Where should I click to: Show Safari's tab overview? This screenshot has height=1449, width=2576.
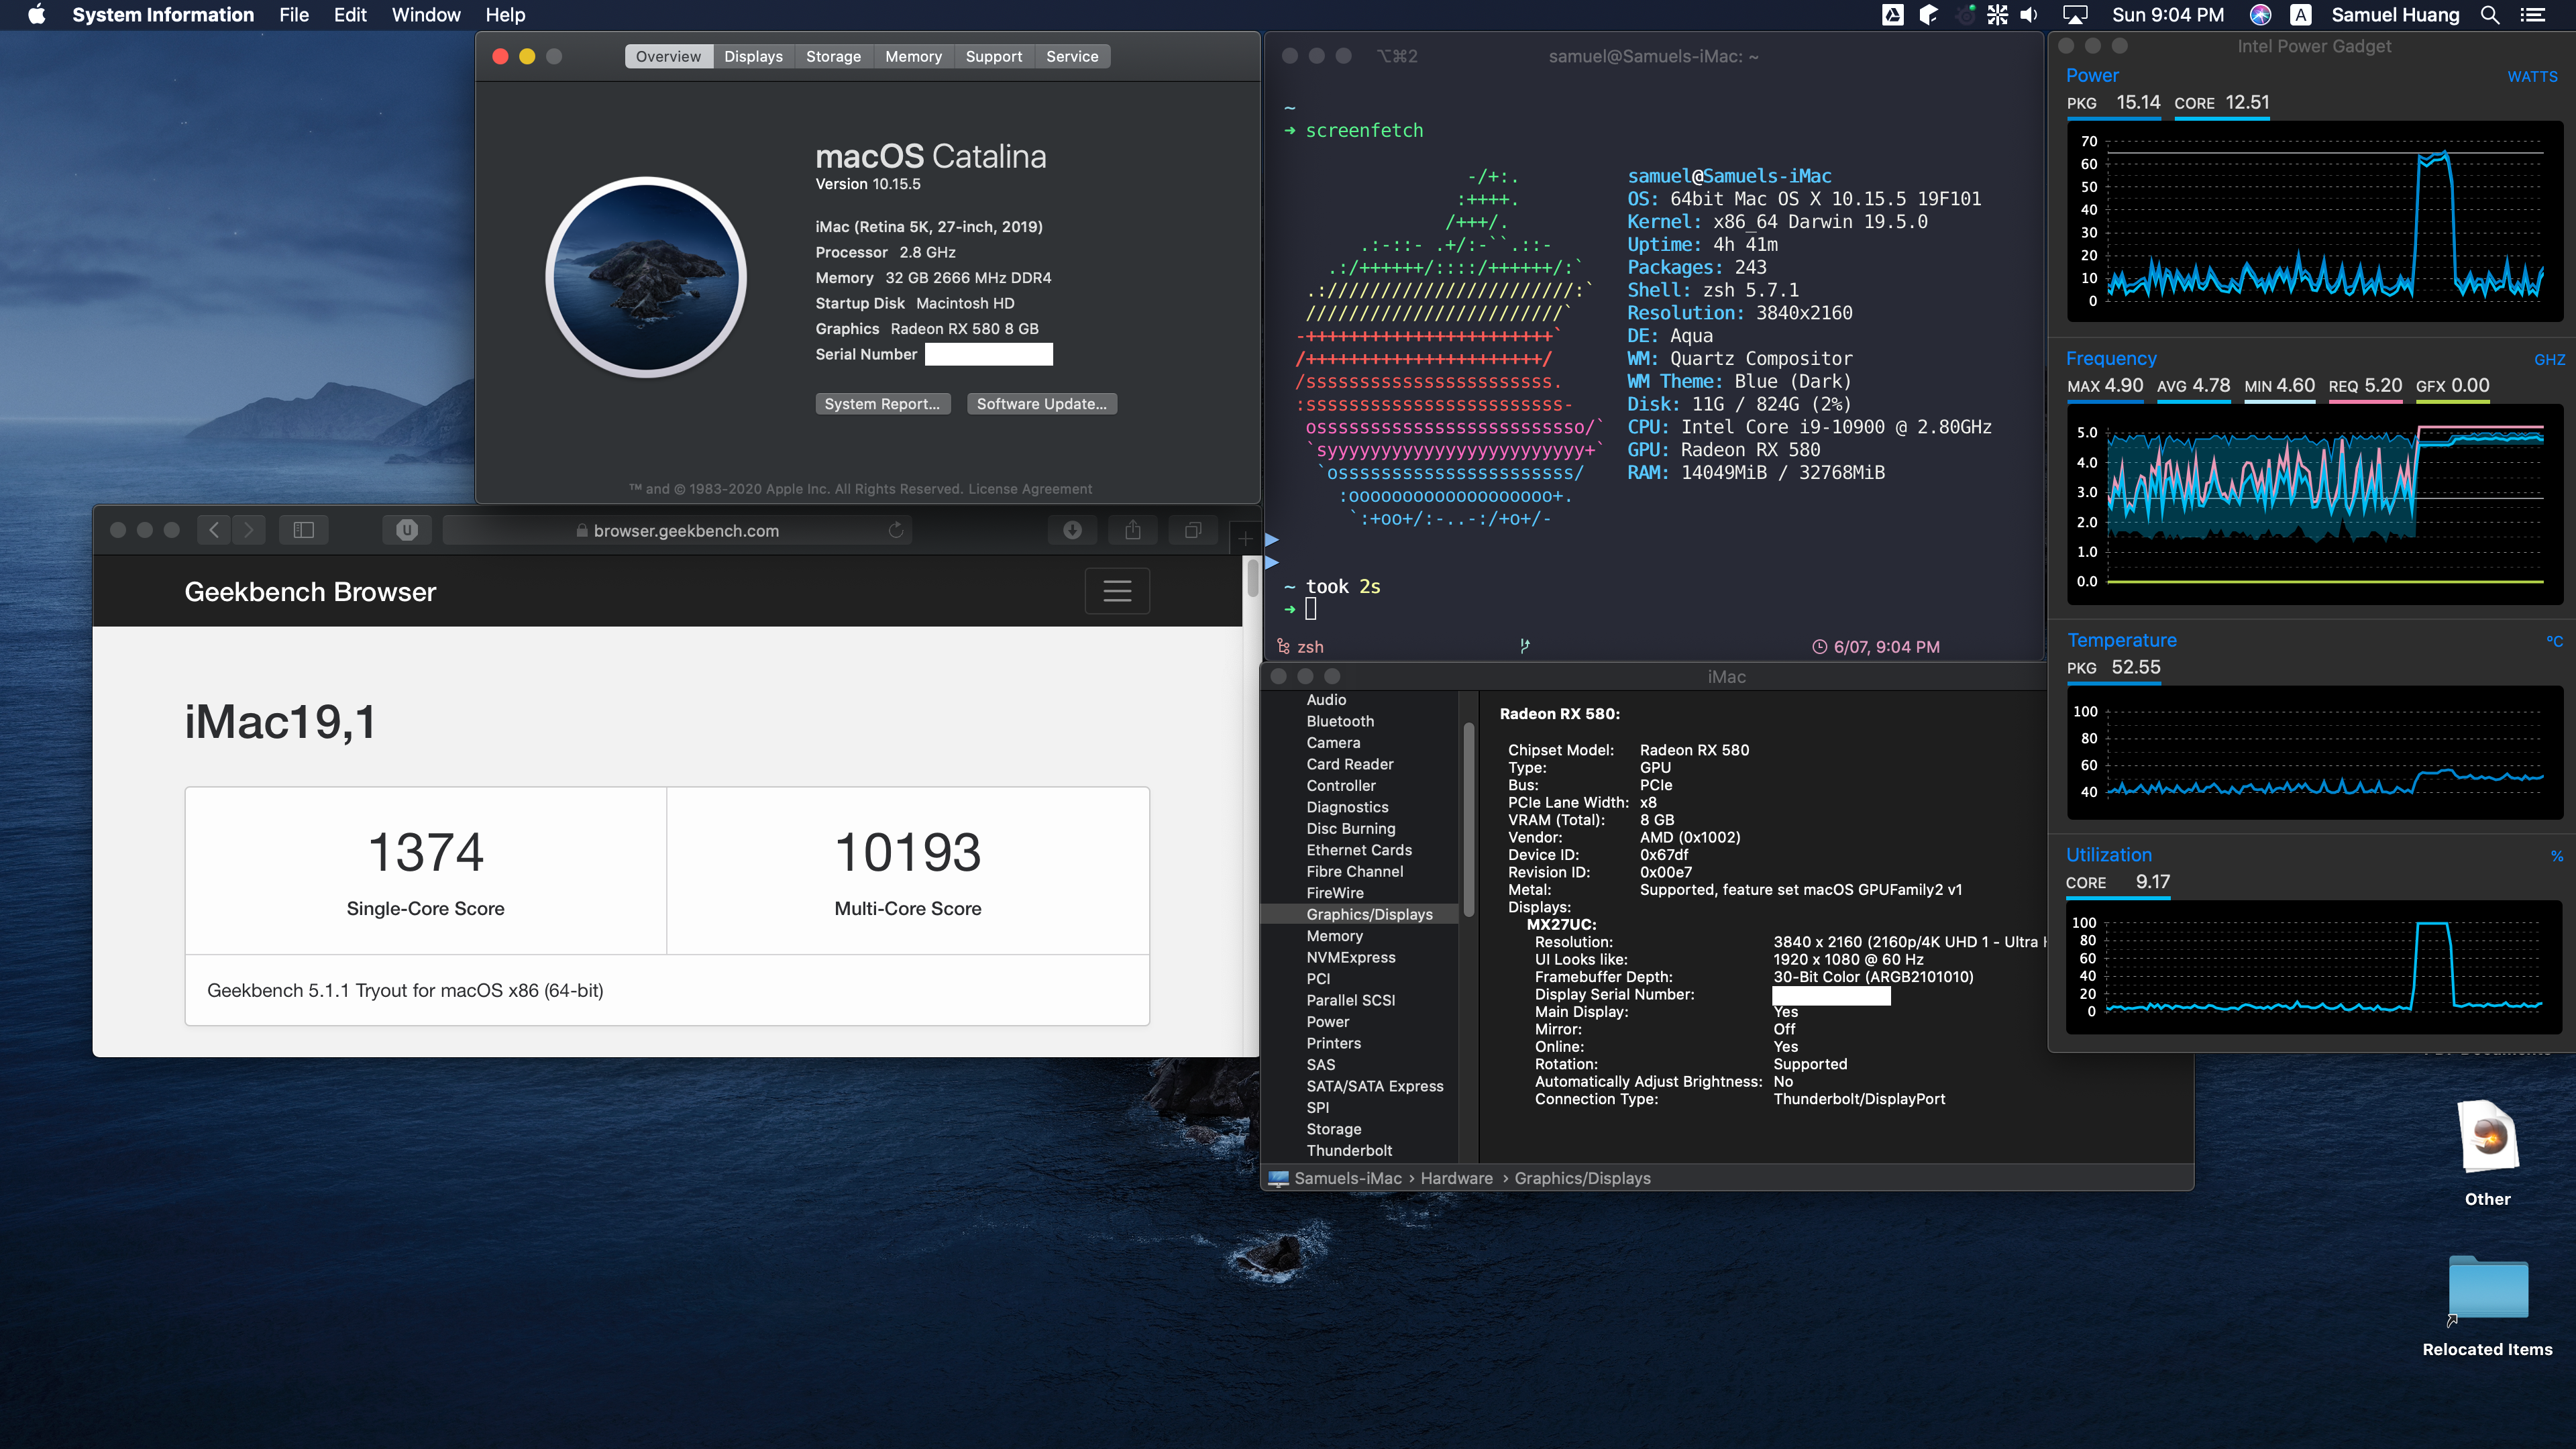(1192, 530)
